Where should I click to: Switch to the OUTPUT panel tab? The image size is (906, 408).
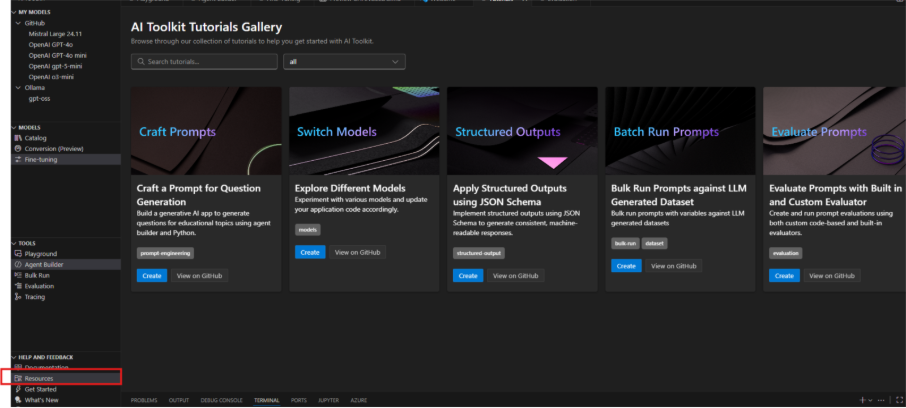pyautogui.click(x=179, y=400)
